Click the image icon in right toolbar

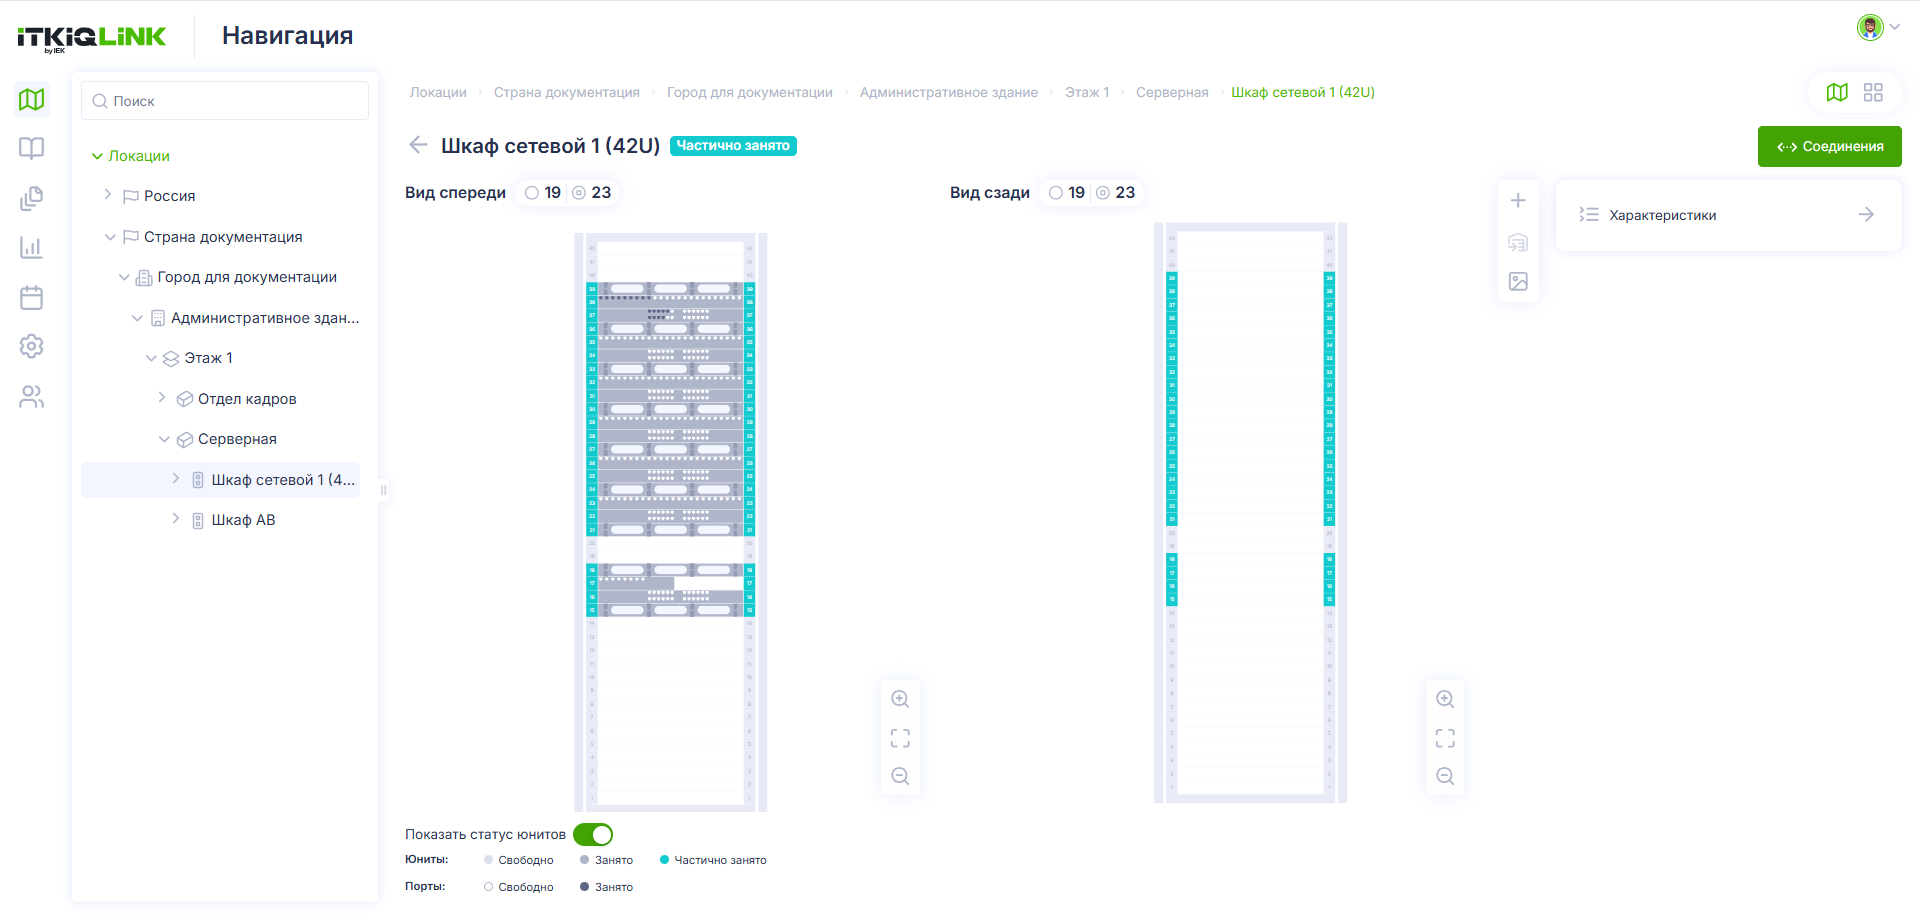pos(1518,282)
